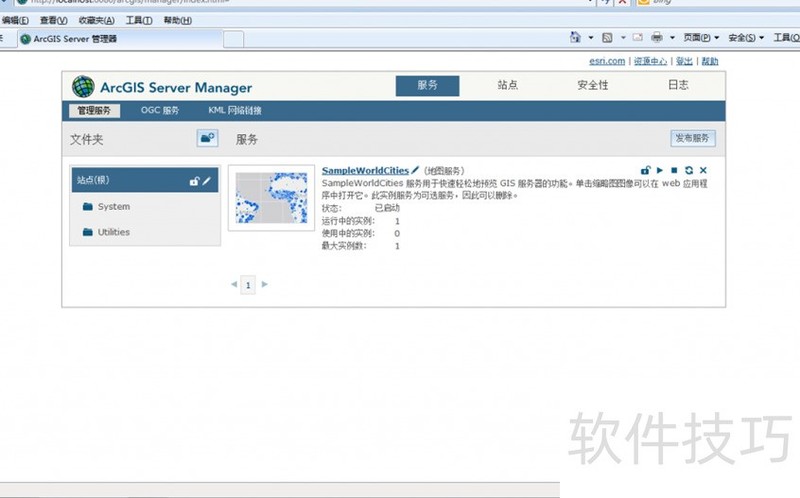Viewport: 800px width, 498px height.
Task: Go to the next page arrow in pagination
Action: coord(265,285)
